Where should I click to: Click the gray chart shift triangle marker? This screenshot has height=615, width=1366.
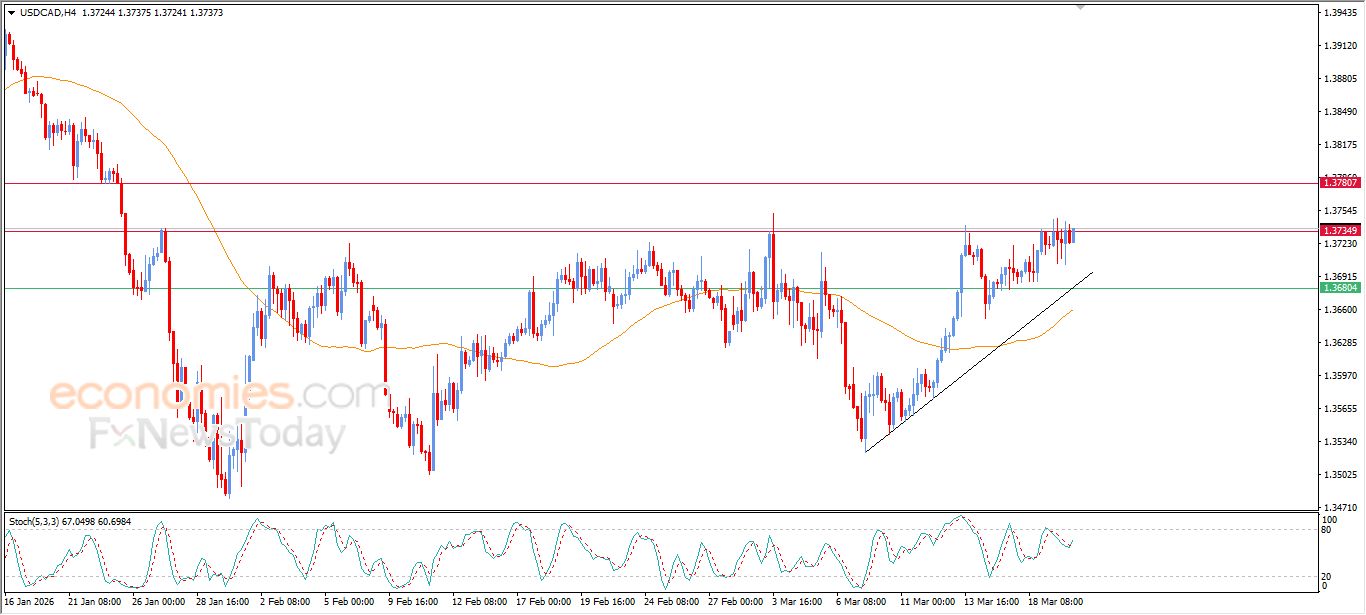point(1080,7)
